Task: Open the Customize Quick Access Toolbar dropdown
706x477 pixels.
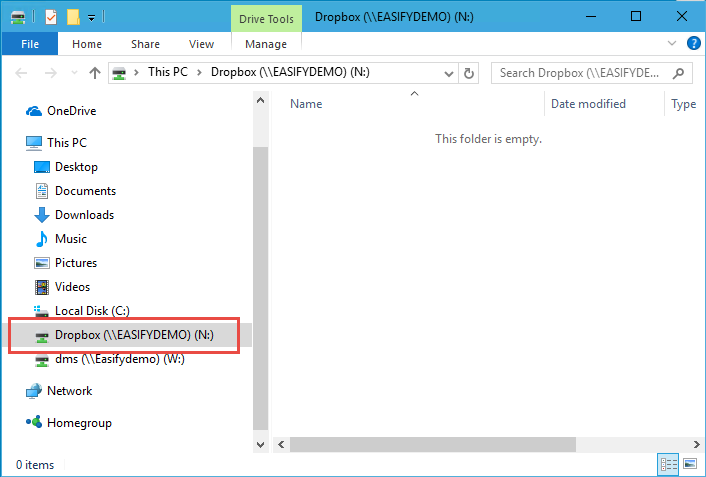Action: coord(92,17)
